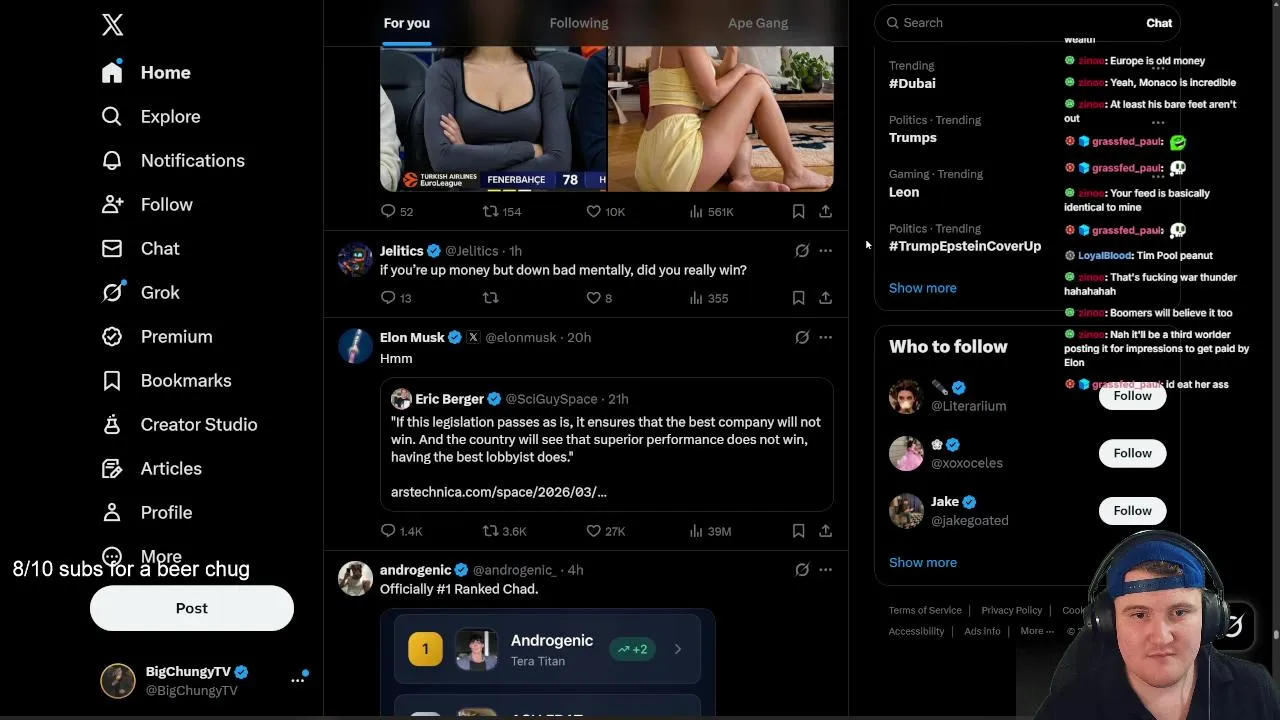The height and width of the screenshot is (720, 1280).
Task: Bookmark the post with 561K views
Action: click(x=798, y=211)
